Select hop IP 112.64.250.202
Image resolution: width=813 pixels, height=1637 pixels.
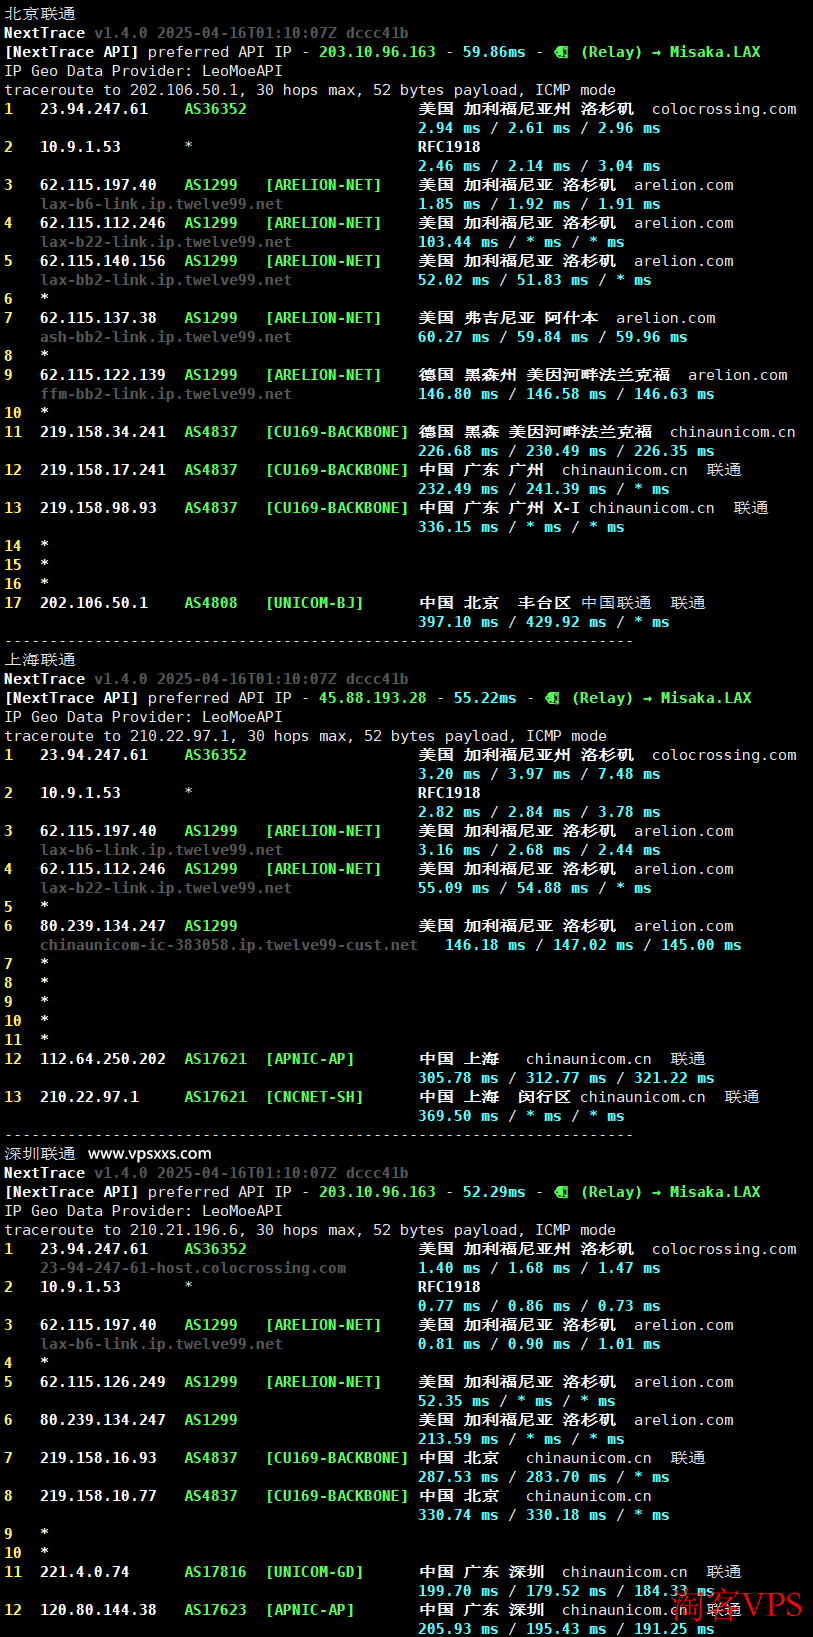[103, 1059]
